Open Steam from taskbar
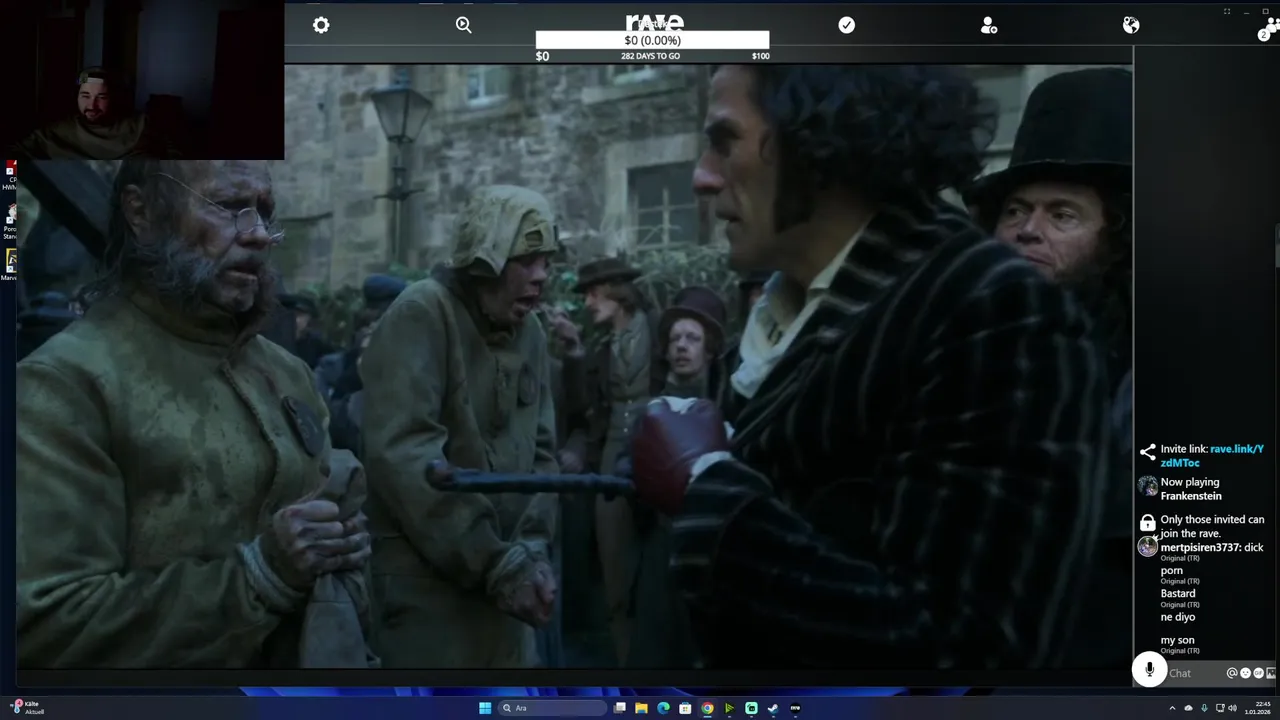This screenshot has height=720, width=1280. pos(773,708)
